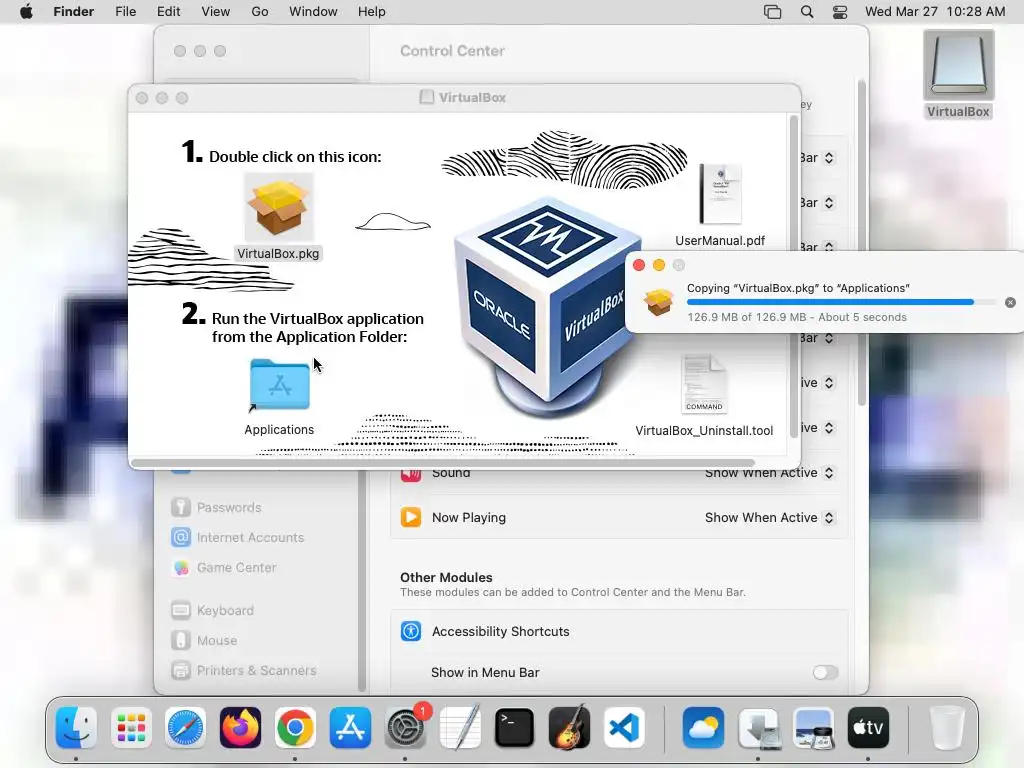The height and width of the screenshot is (768, 1024).
Task: Click the VirtualBox window horizontal scrollbar
Action: [443, 463]
